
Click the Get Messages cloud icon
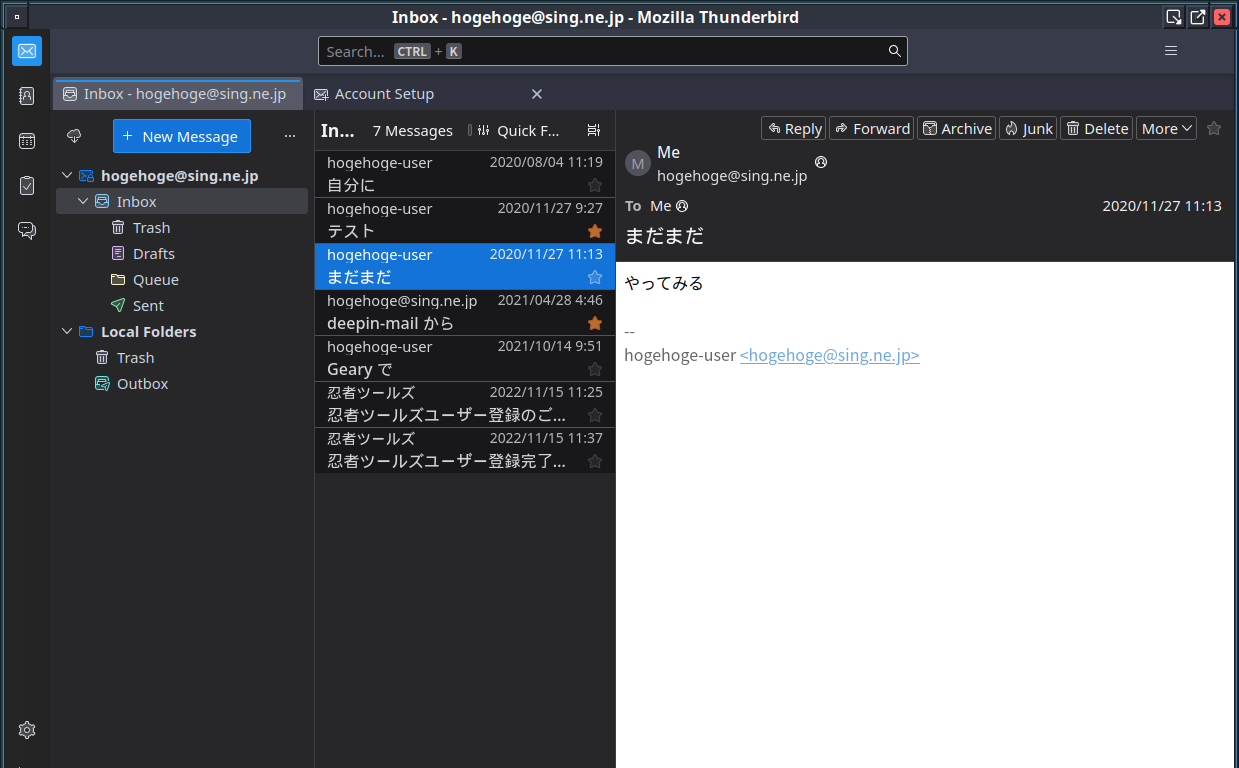tap(73, 136)
